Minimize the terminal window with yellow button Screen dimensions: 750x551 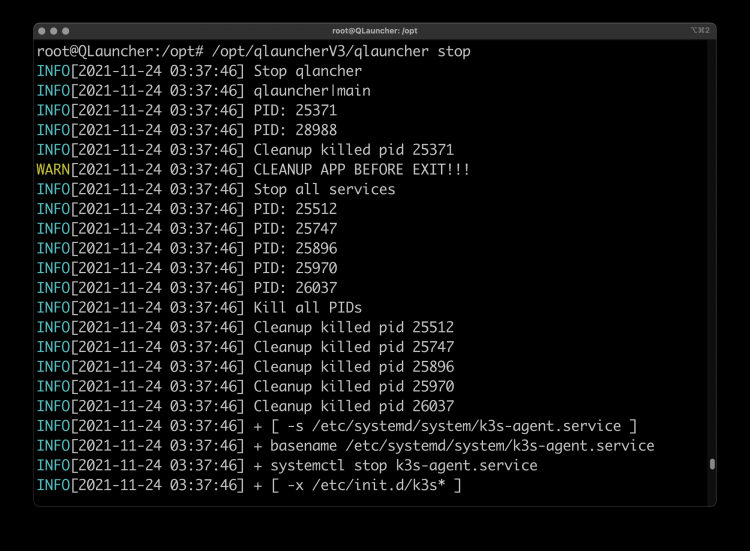54,31
